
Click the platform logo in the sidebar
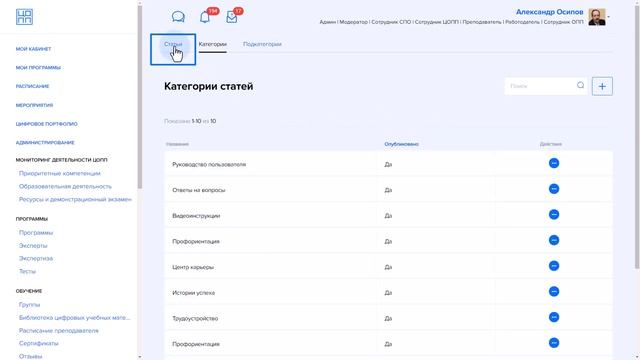click(24, 17)
